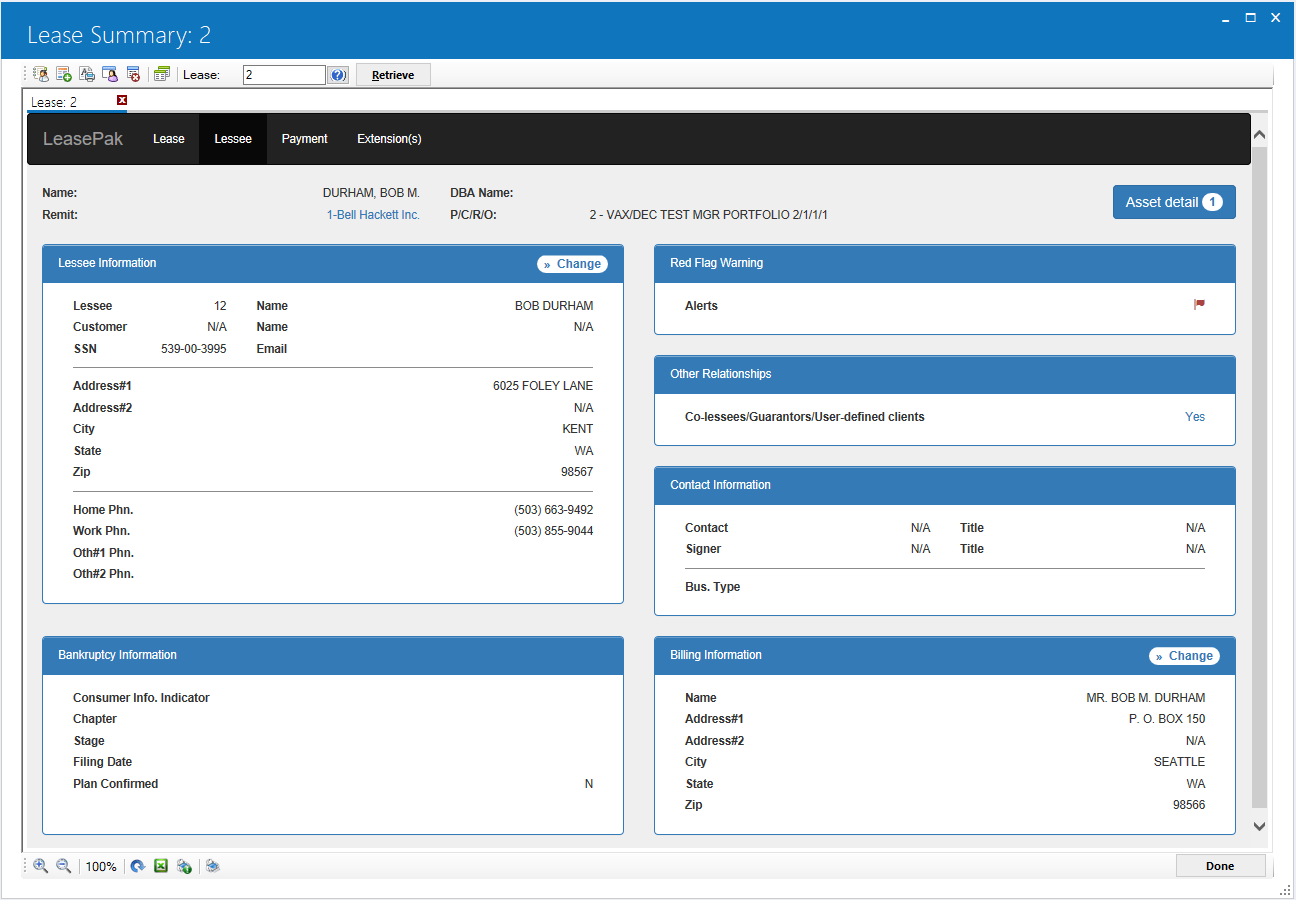Click the red flag Alerts icon
The height and width of the screenshot is (900, 1296).
1199,305
